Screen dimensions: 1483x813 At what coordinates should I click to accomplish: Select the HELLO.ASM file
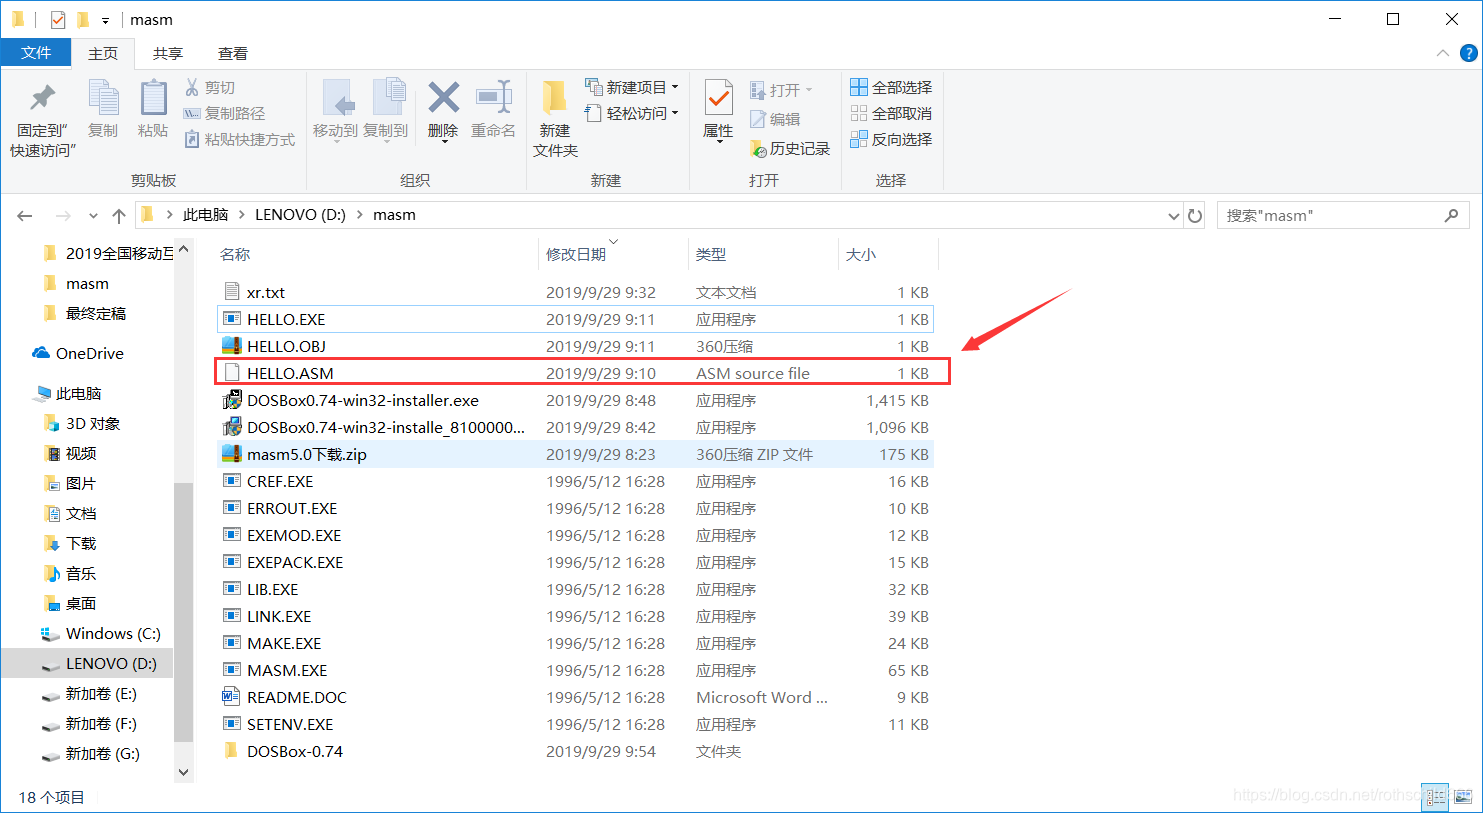[575, 373]
